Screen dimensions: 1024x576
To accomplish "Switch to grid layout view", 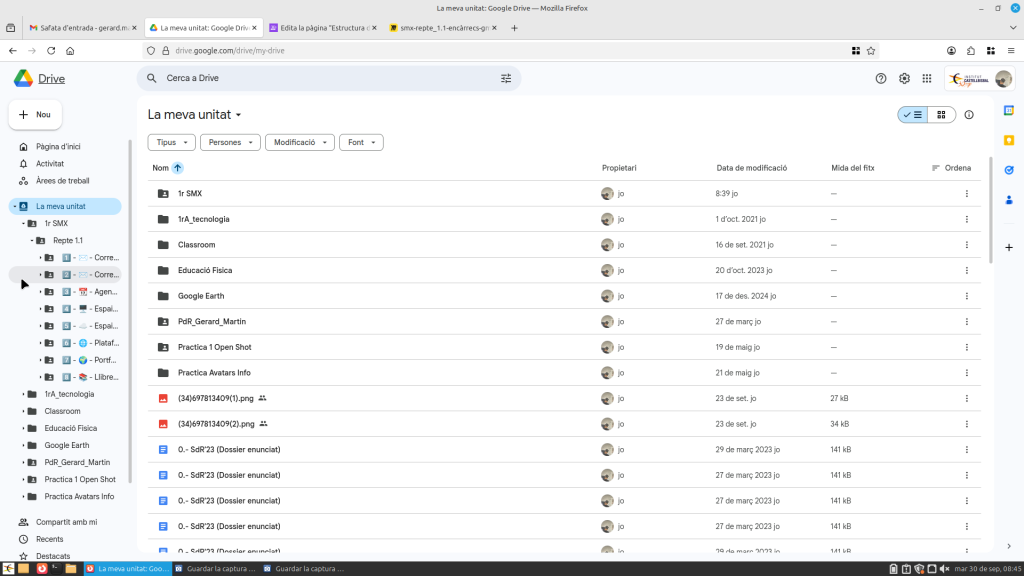I will [x=941, y=115].
